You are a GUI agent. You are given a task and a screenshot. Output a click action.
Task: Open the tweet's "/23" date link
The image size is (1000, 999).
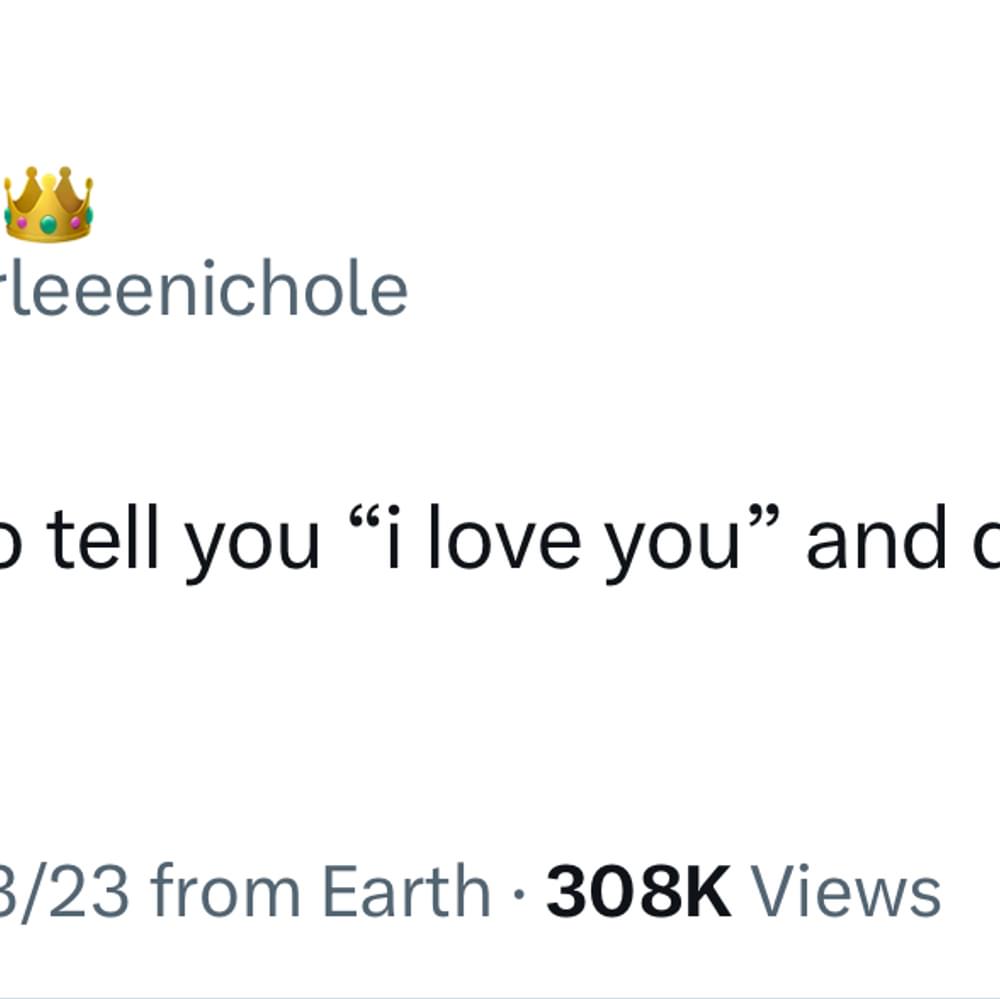point(60,892)
